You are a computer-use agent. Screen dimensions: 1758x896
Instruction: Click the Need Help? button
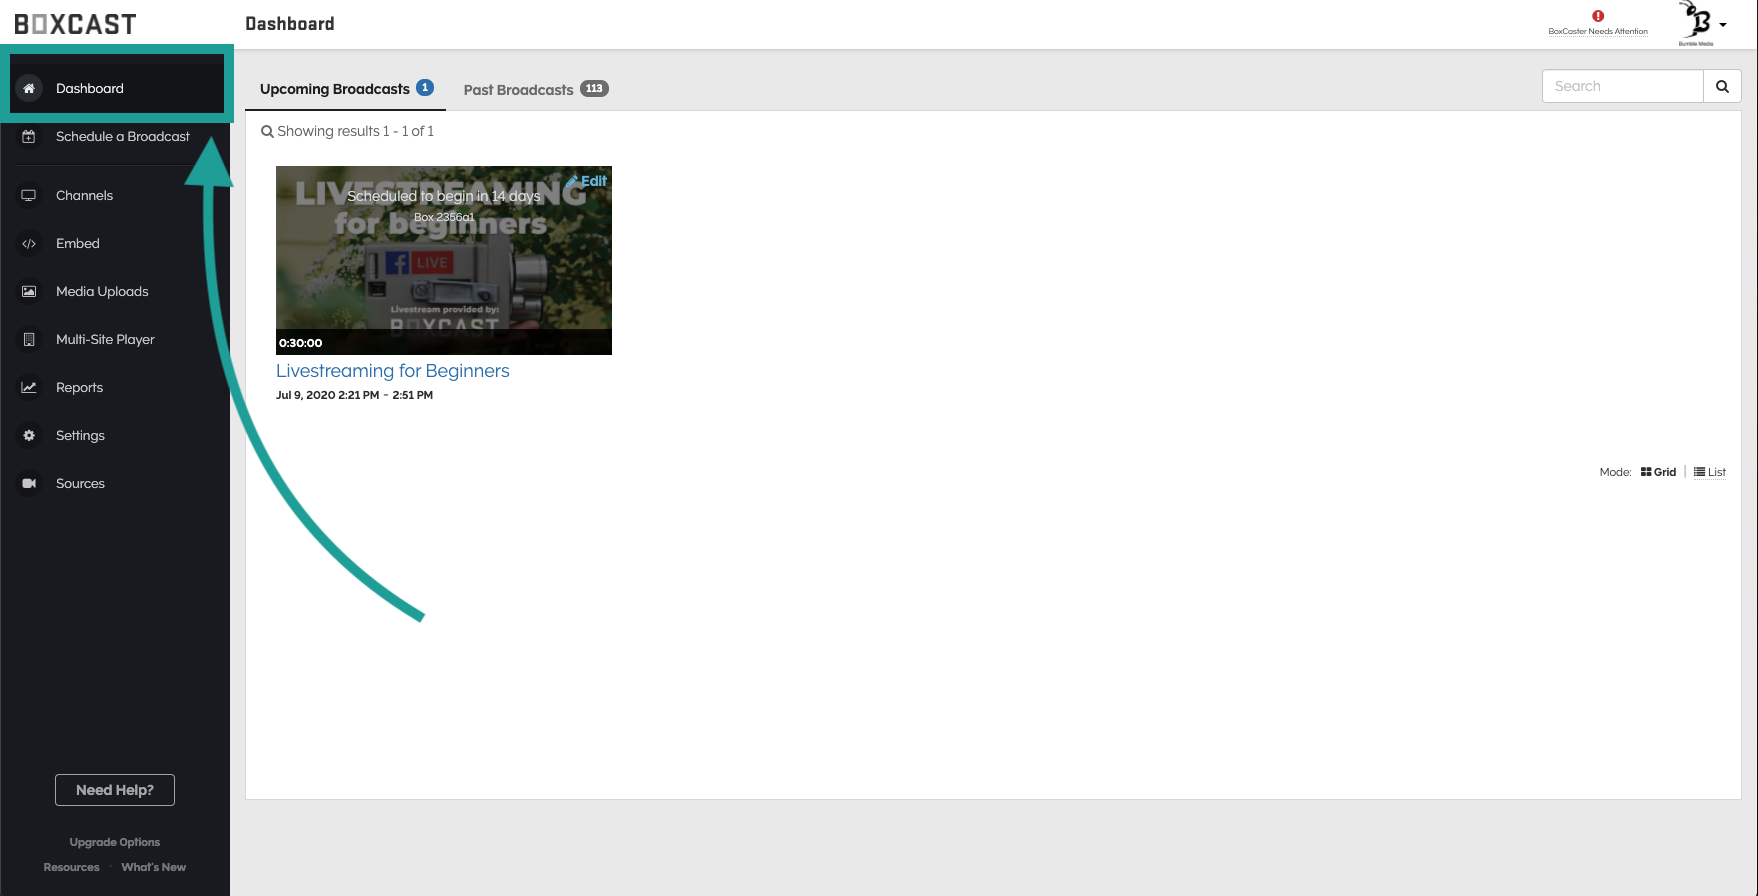click(x=115, y=790)
